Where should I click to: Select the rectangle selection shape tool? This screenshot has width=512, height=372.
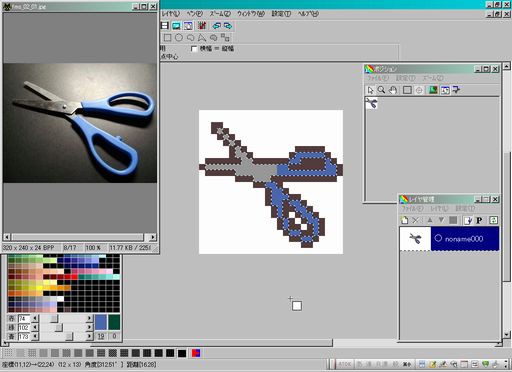pyautogui.click(x=167, y=38)
